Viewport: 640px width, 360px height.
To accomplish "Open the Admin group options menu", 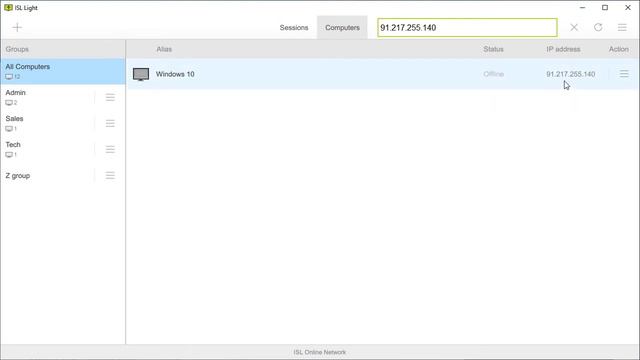I will (x=110, y=97).
